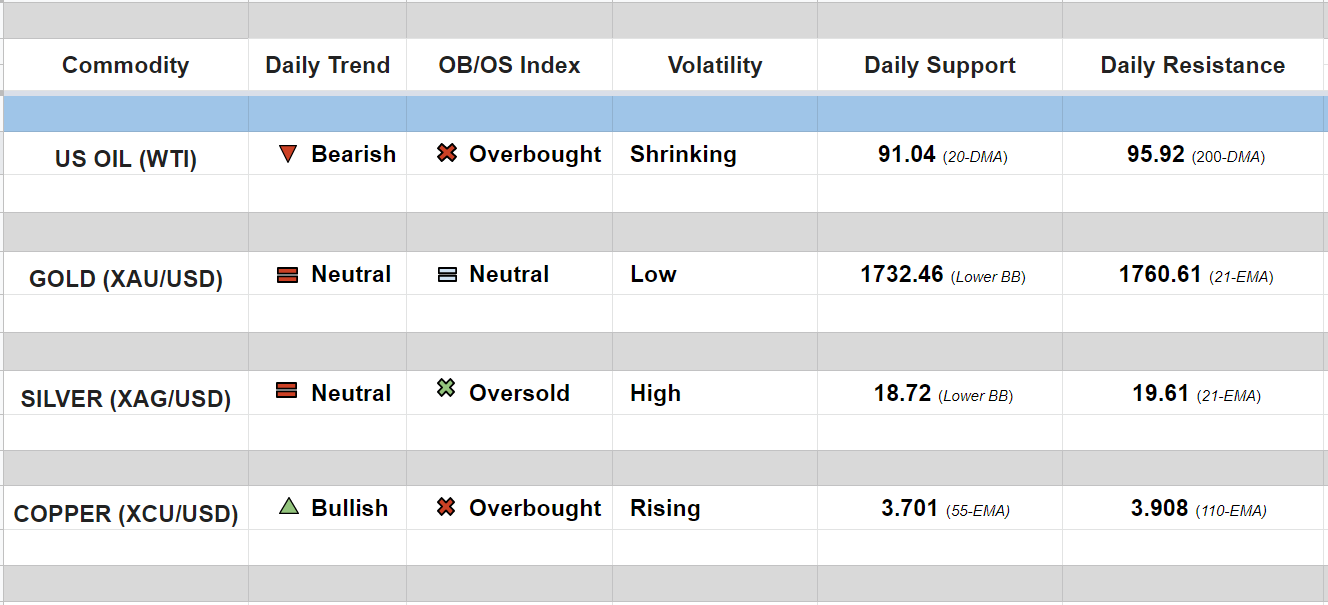The image size is (1328, 605).
Task: Click the red down-triangle Bearish icon
Action: [288, 154]
